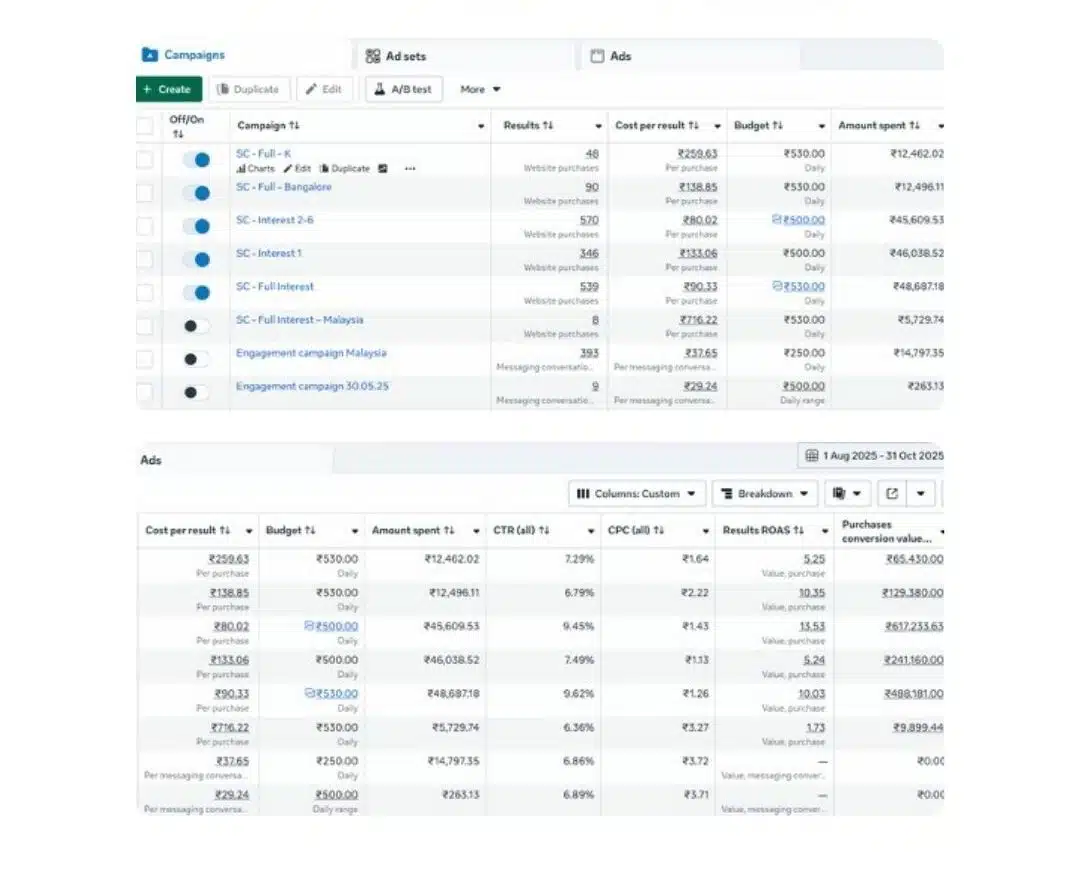Open the three-dot menu on SC - Full - K row
Viewport: 1080px width, 882px height.
coord(409,169)
